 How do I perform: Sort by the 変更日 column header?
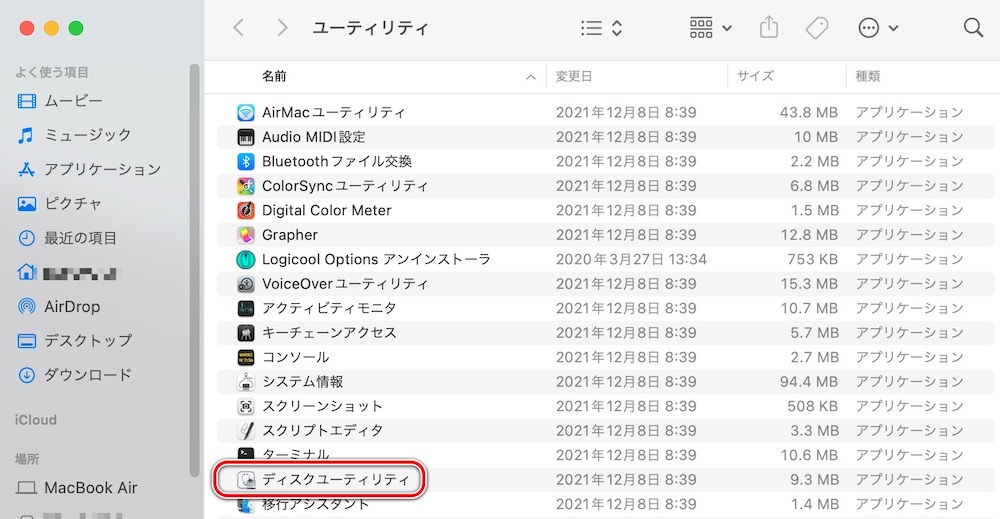tap(573, 77)
